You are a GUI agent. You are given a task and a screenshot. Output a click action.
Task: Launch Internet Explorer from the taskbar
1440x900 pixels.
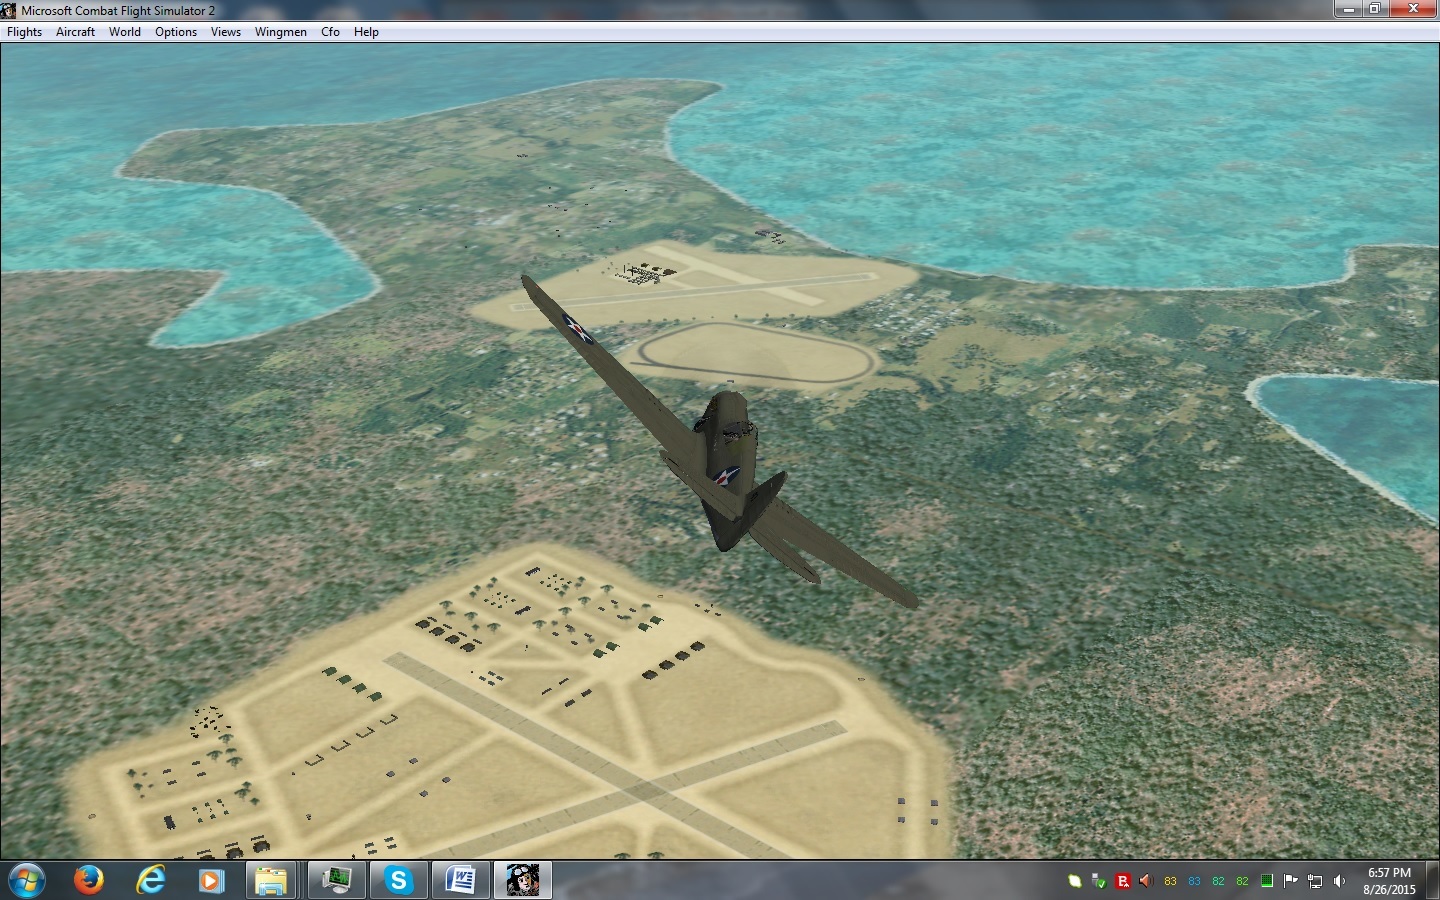[151, 880]
